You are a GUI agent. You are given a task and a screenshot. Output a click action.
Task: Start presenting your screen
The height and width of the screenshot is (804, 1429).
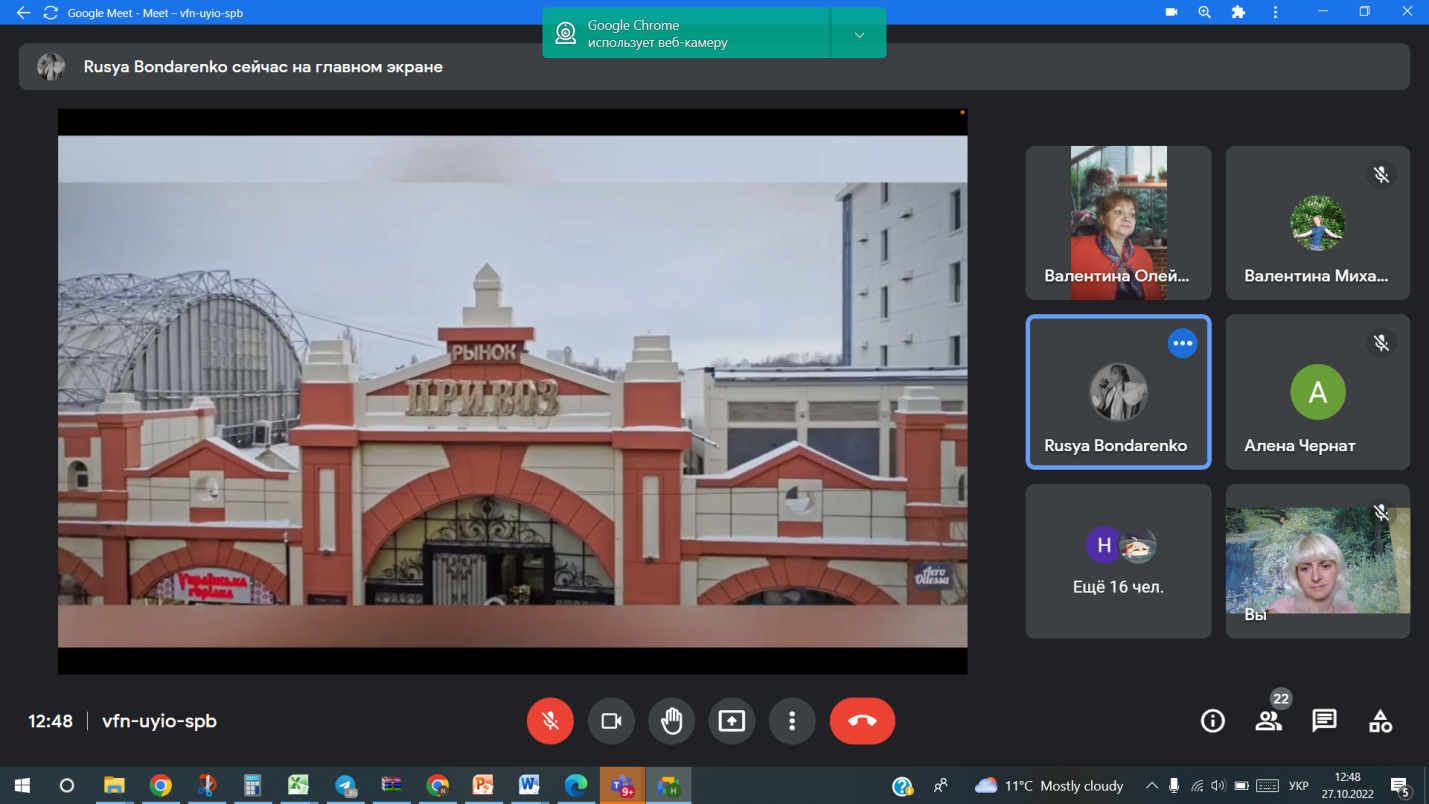[732, 721]
